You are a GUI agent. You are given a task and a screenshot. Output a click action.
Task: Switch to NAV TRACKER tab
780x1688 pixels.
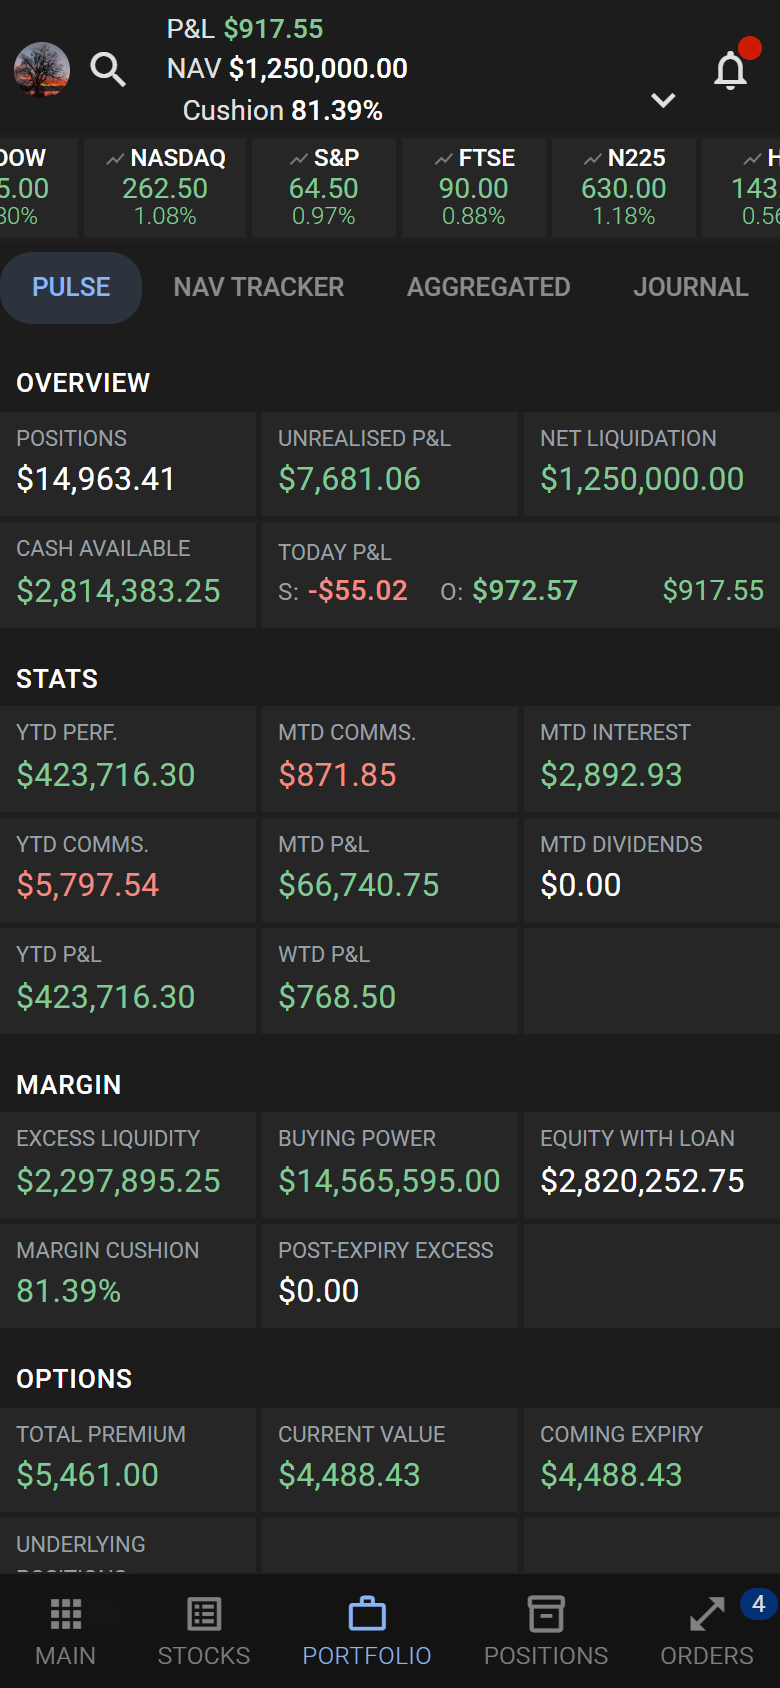tap(258, 288)
